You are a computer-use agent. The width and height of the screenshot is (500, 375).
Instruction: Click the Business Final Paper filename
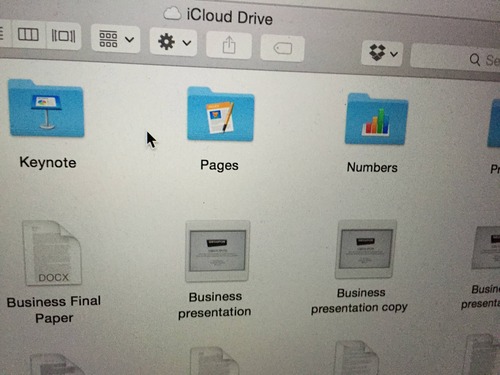pyautogui.click(x=54, y=309)
